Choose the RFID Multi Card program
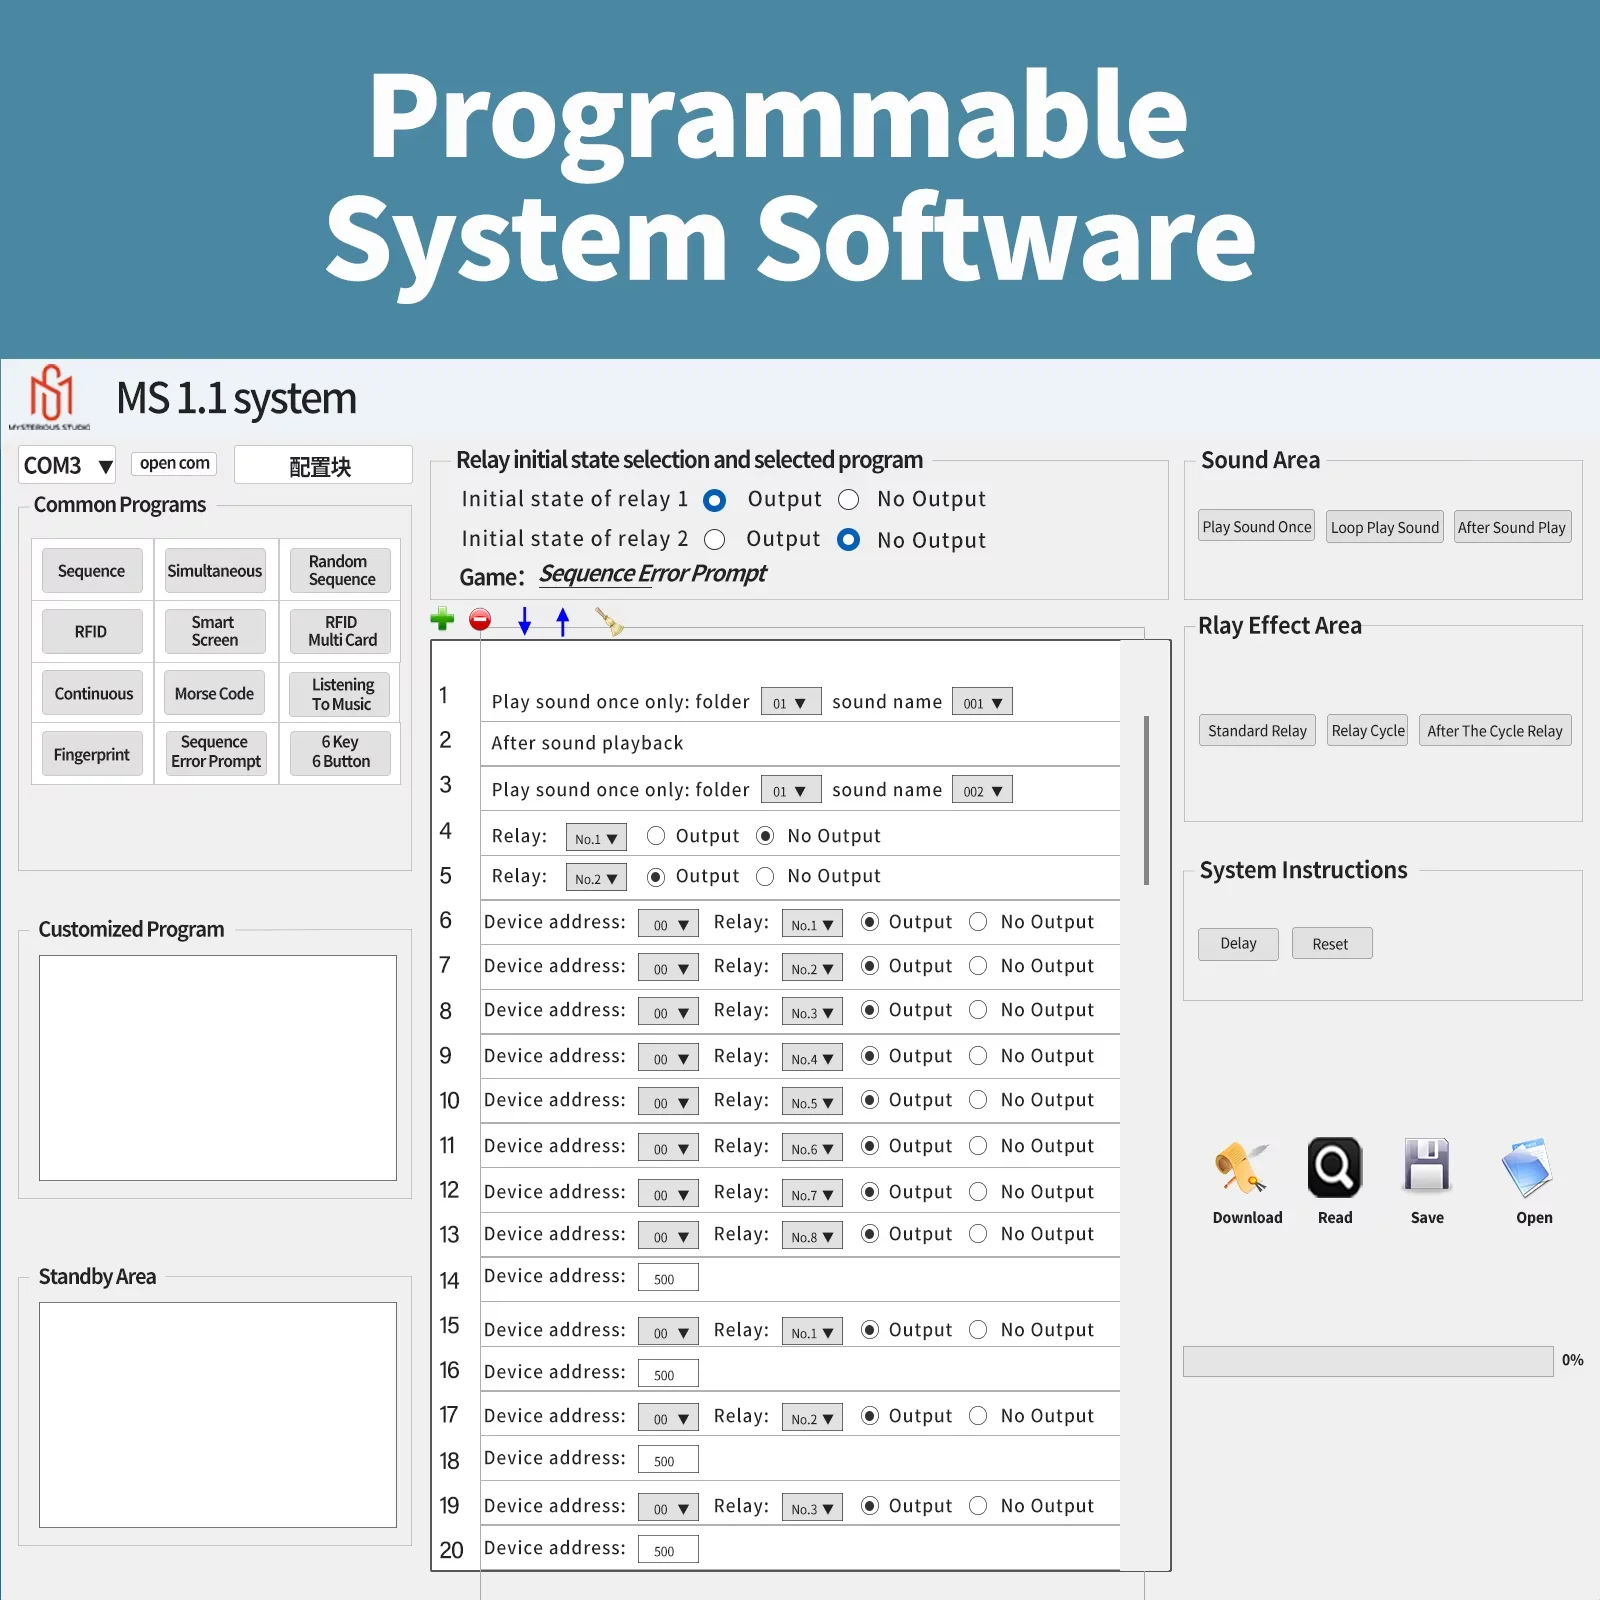This screenshot has width=1600, height=1600. click(x=341, y=632)
